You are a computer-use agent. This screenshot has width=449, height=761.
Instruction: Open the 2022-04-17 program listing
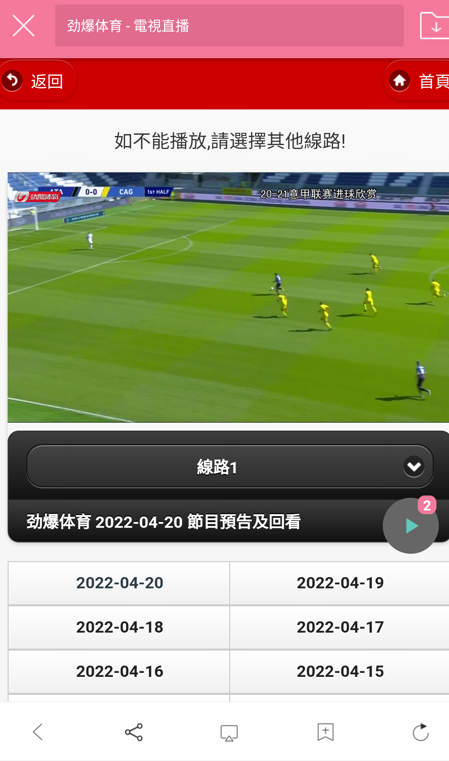(340, 627)
